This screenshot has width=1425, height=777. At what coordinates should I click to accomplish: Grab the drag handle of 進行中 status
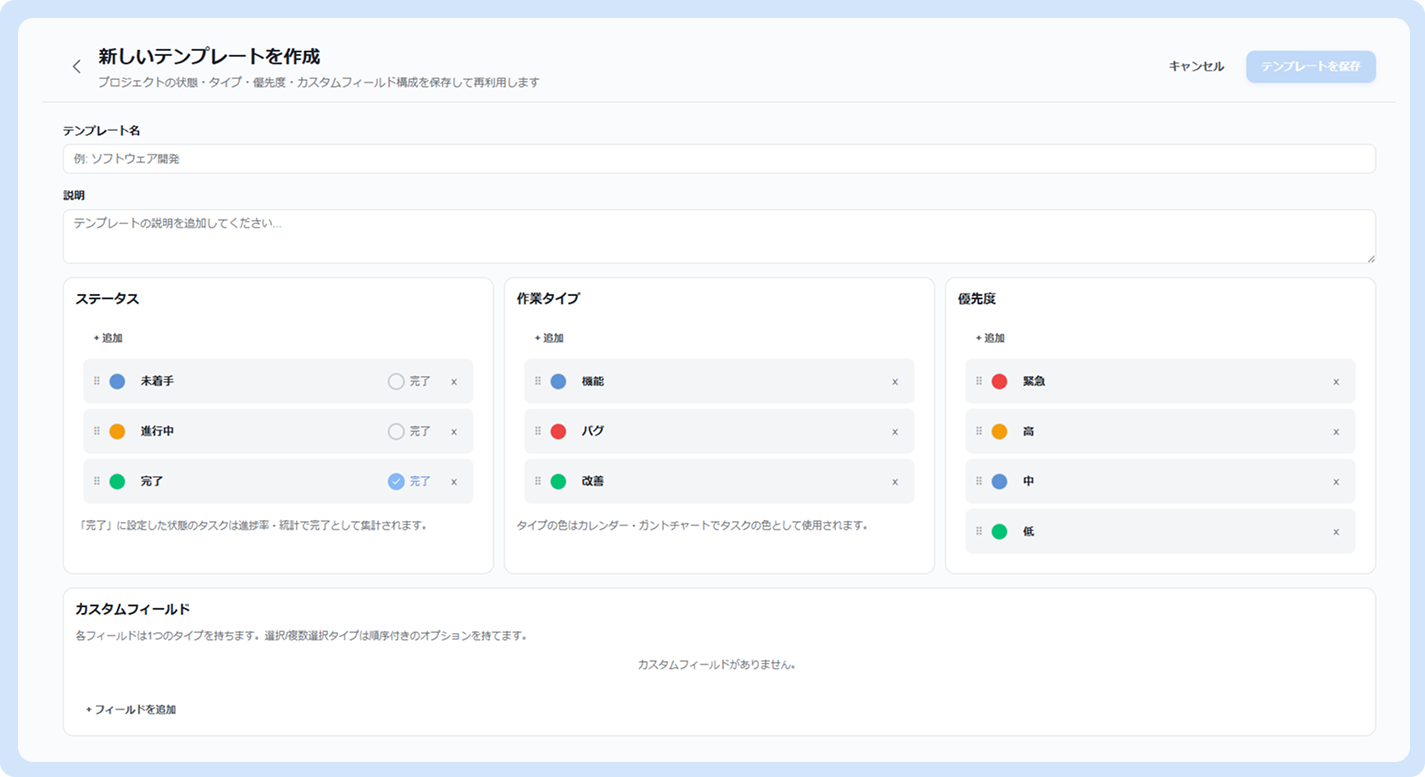tap(97, 431)
